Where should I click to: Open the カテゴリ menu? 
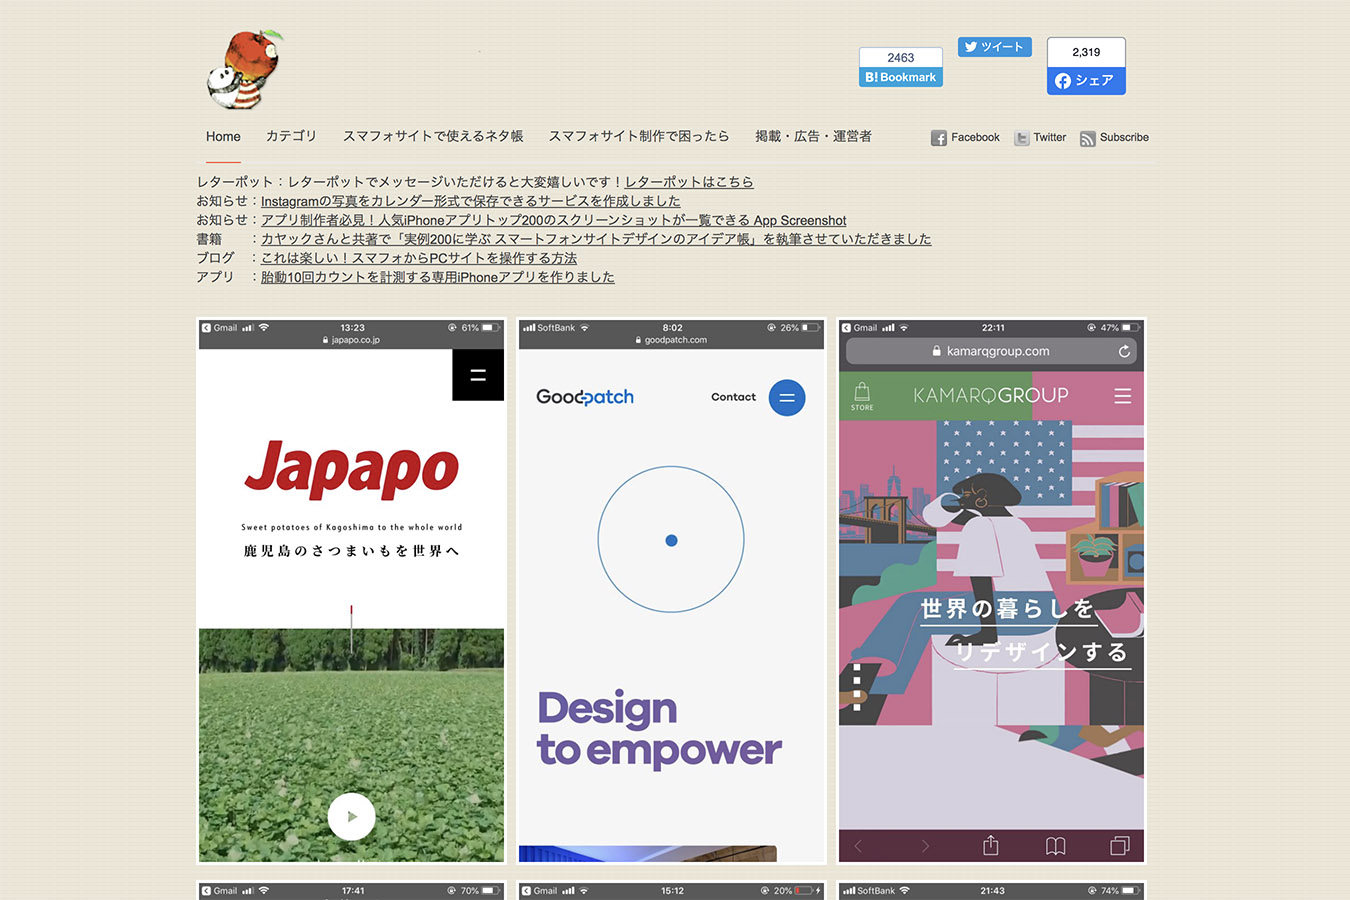click(x=291, y=137)
